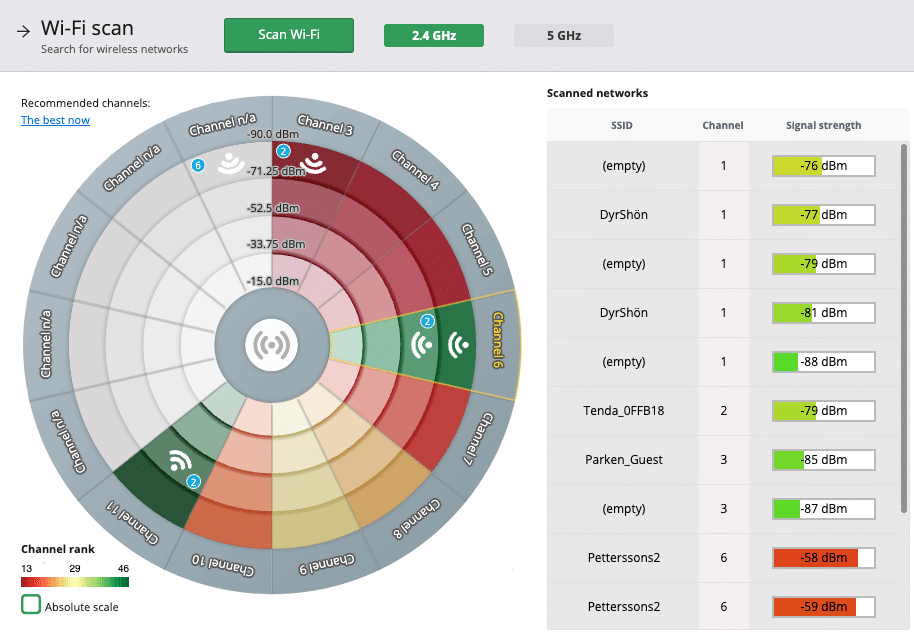Screen dimensions: 914x638
Task: Click the blue badge 2 on Channel 11
Action: [x=195, y=481]
